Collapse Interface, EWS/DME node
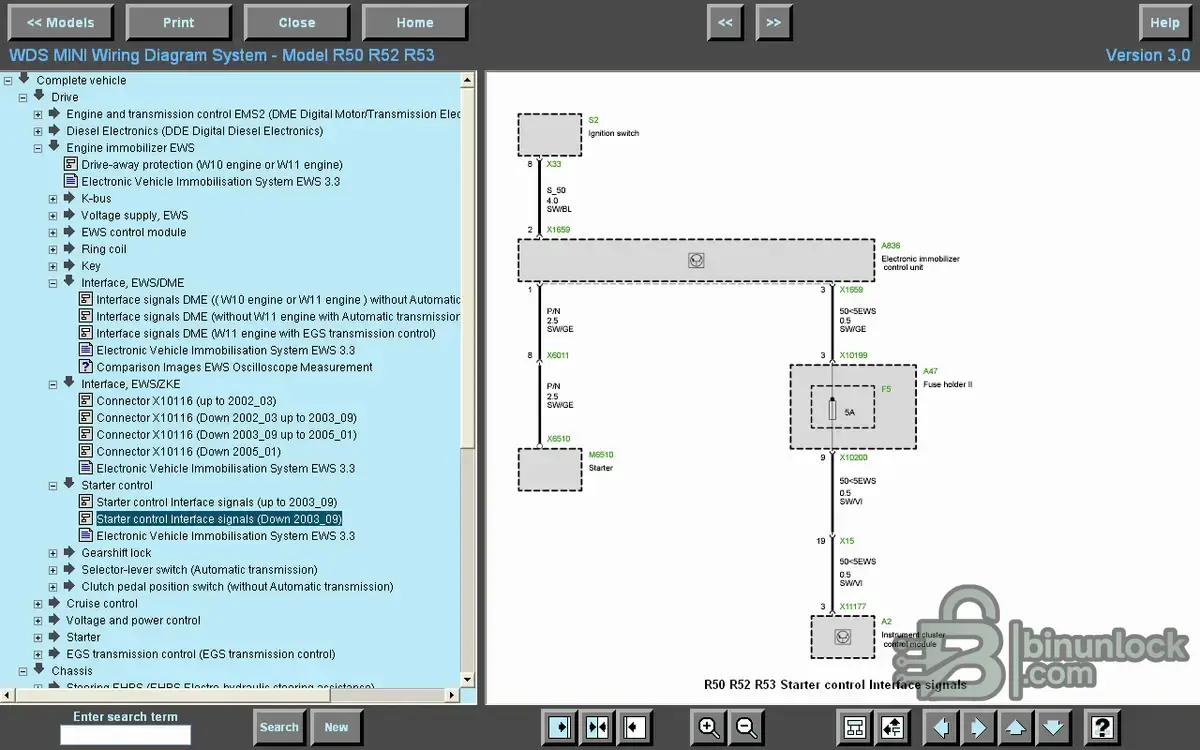Viewport: 1200px width, 750px height. [53, 283]
